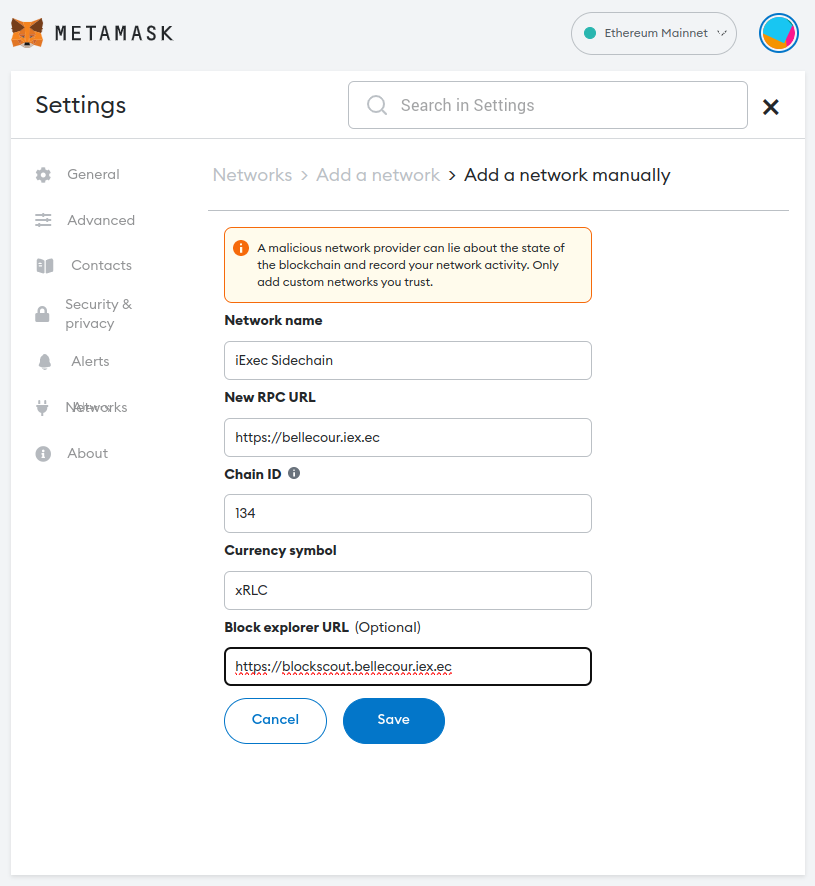The image size is (815, 886).
Task: Open the Advanced settings tab
Action: tap(101, 220)
